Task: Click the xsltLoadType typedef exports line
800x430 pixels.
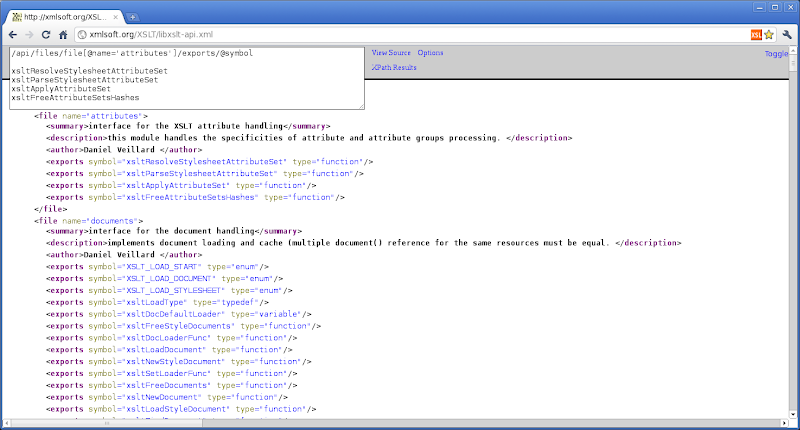Action: coord(157,302)
